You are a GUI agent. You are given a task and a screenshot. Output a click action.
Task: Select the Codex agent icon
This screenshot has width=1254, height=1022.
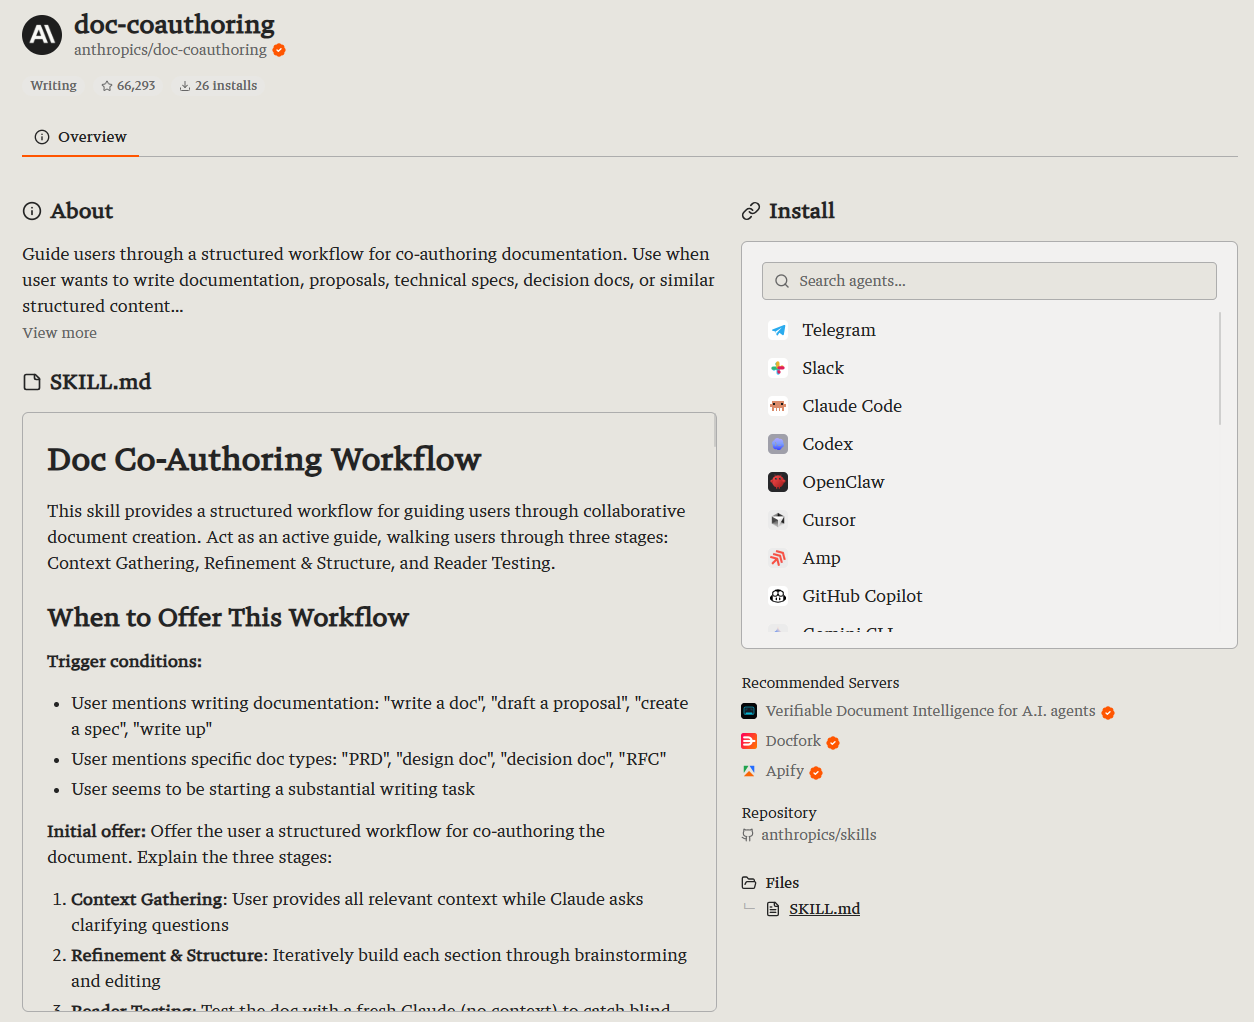tap(778, 444)
